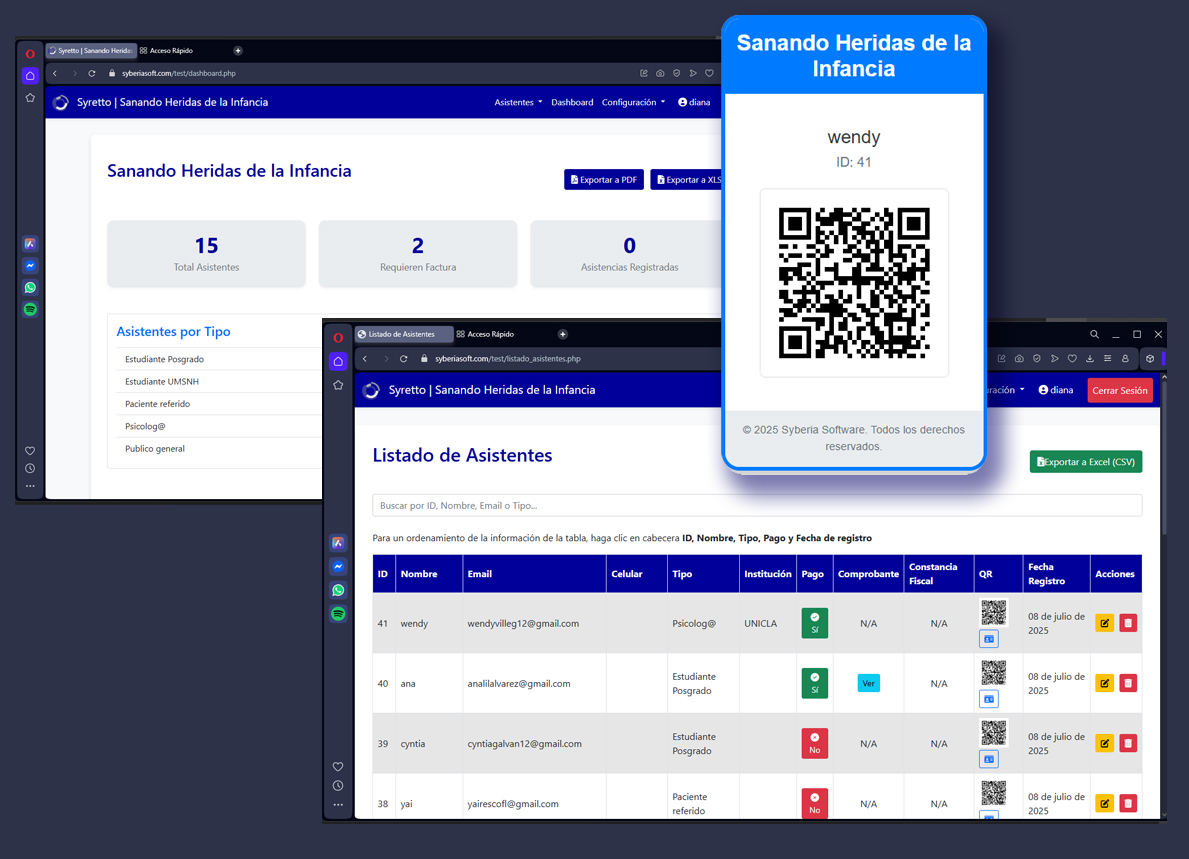
Task: Open Aria AI assistant in Opera sidebar
Action: pos(337,542)
